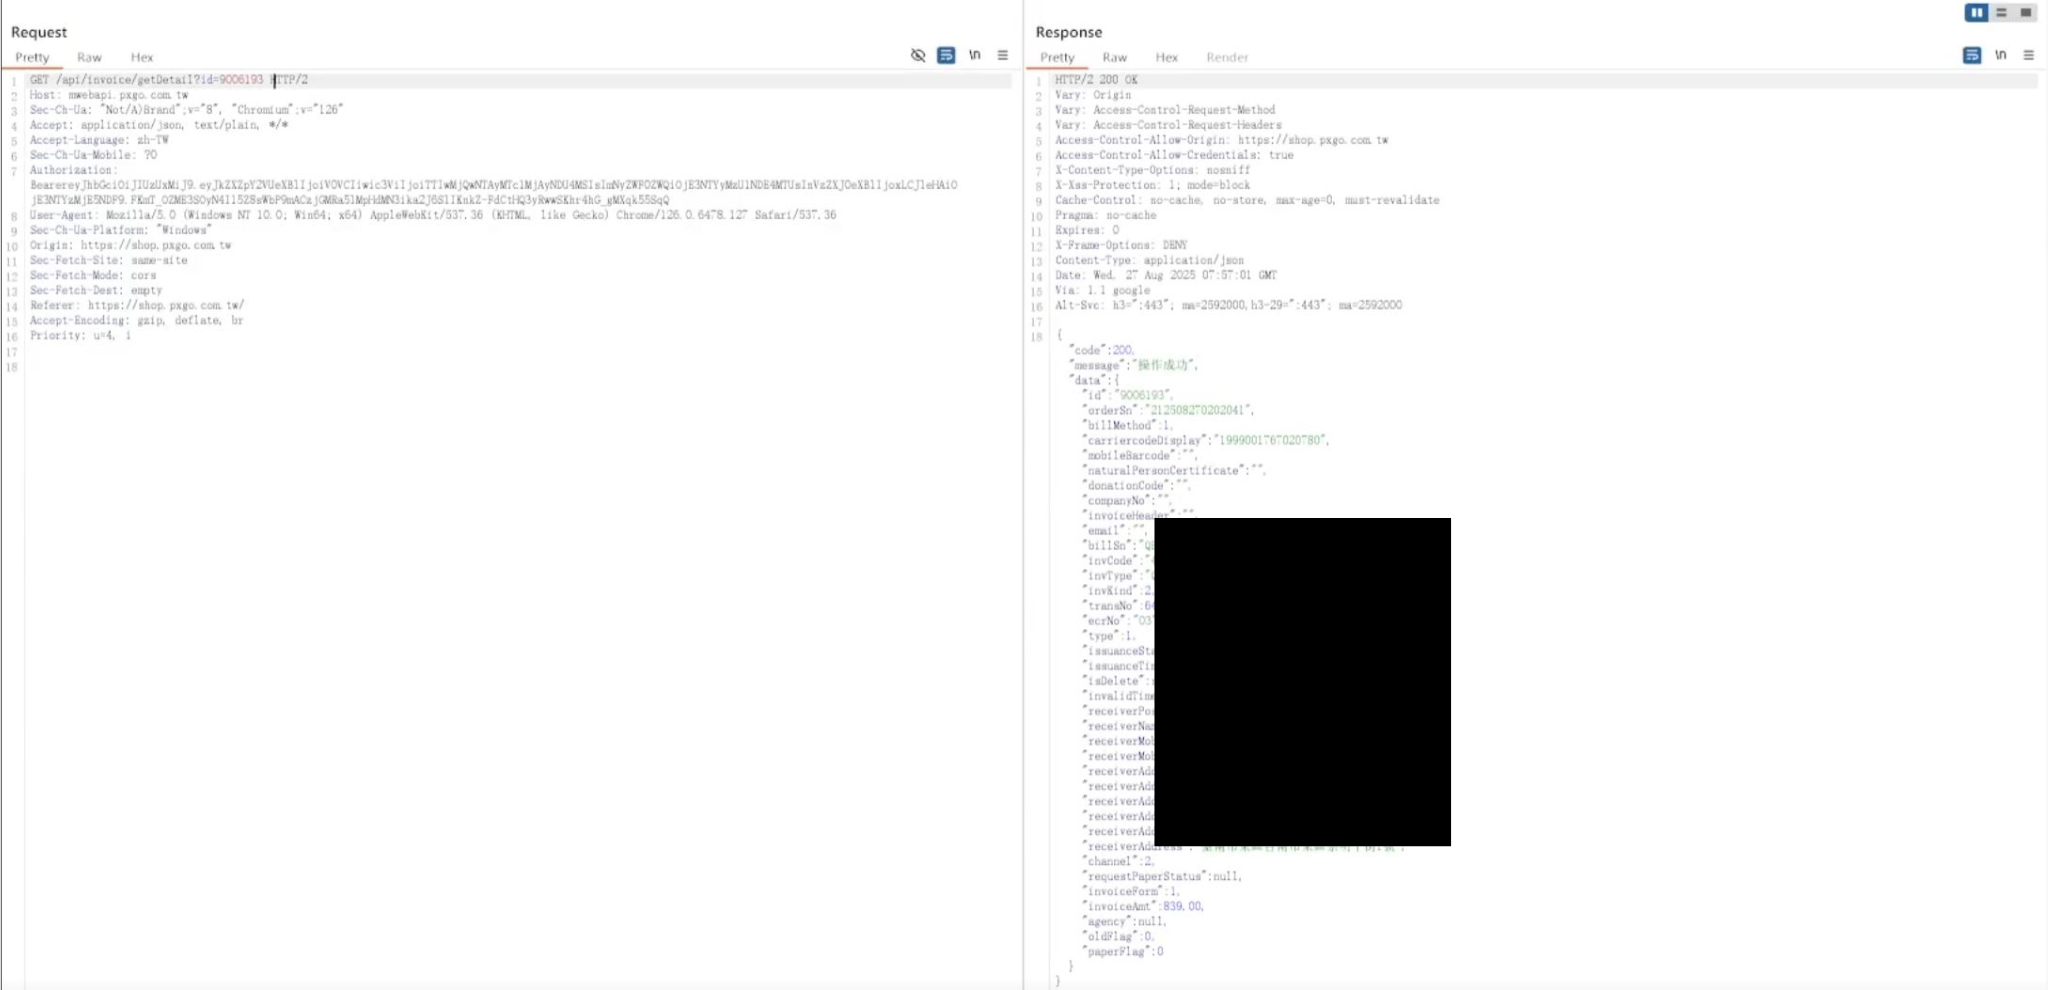Screen dimensions: 2048x990
Task: Click the Referer header line
Action: [x=137, y=305]
